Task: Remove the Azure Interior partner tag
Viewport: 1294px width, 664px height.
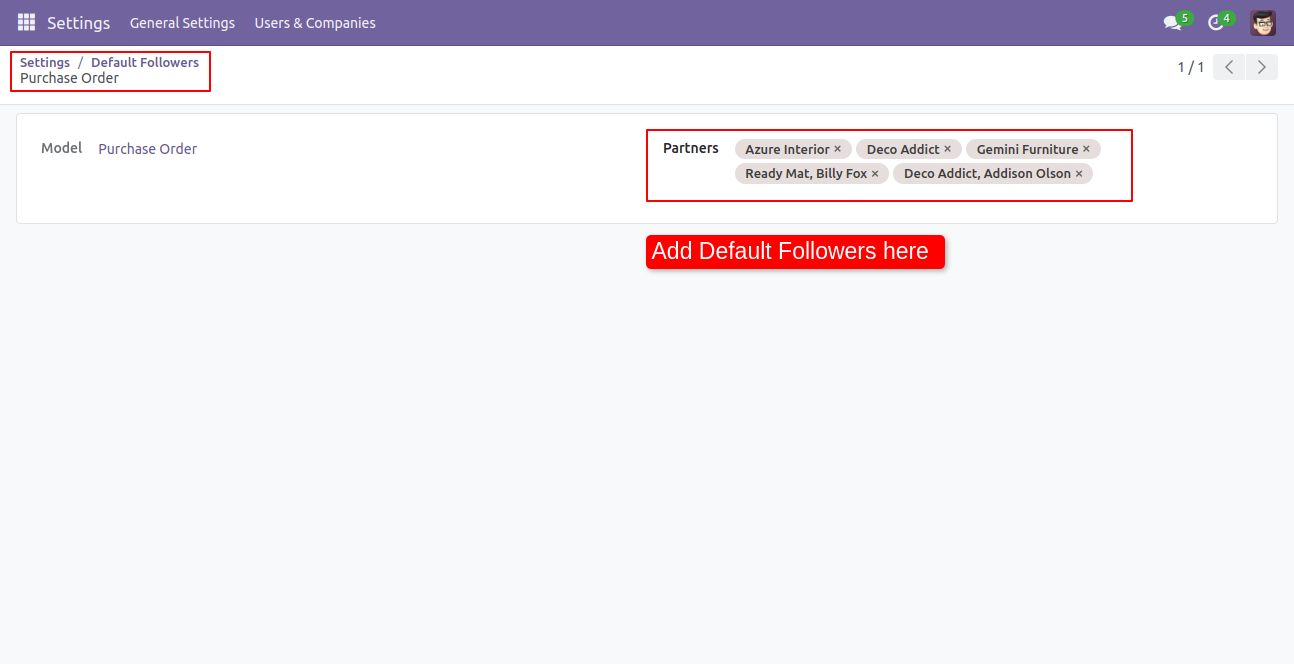Action: (838, 149)
